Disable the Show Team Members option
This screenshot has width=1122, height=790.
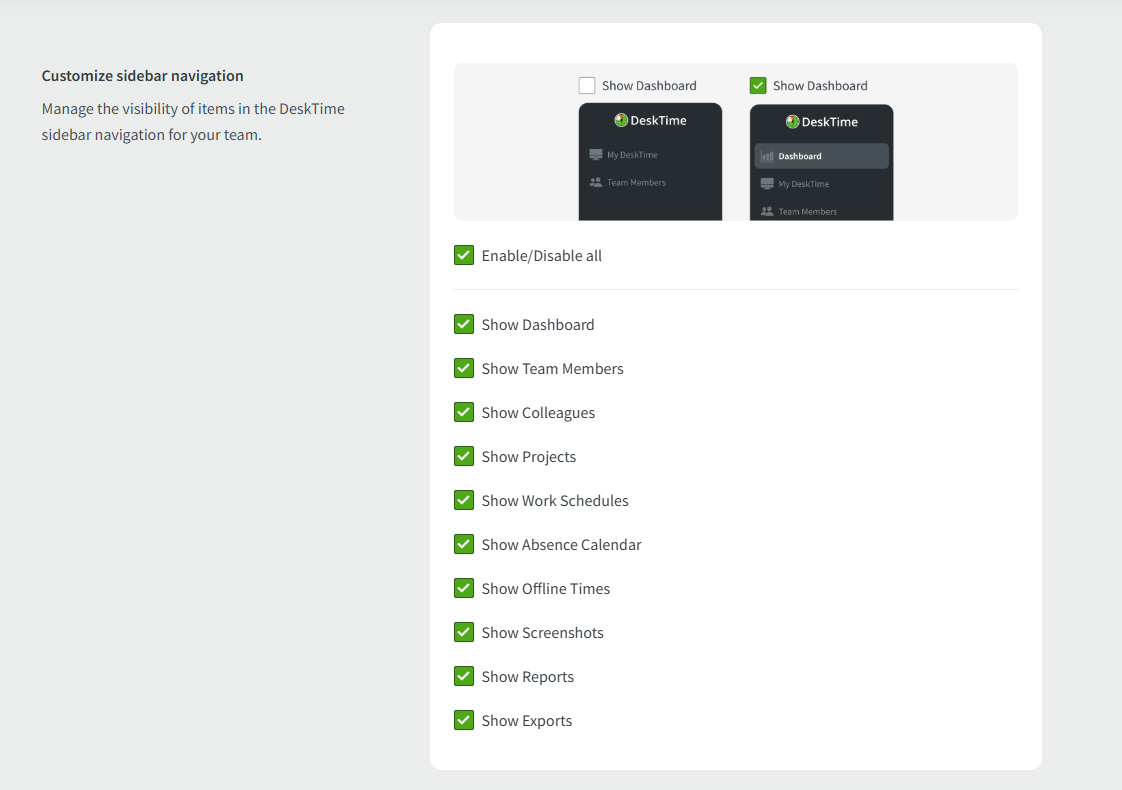[464, 369]
